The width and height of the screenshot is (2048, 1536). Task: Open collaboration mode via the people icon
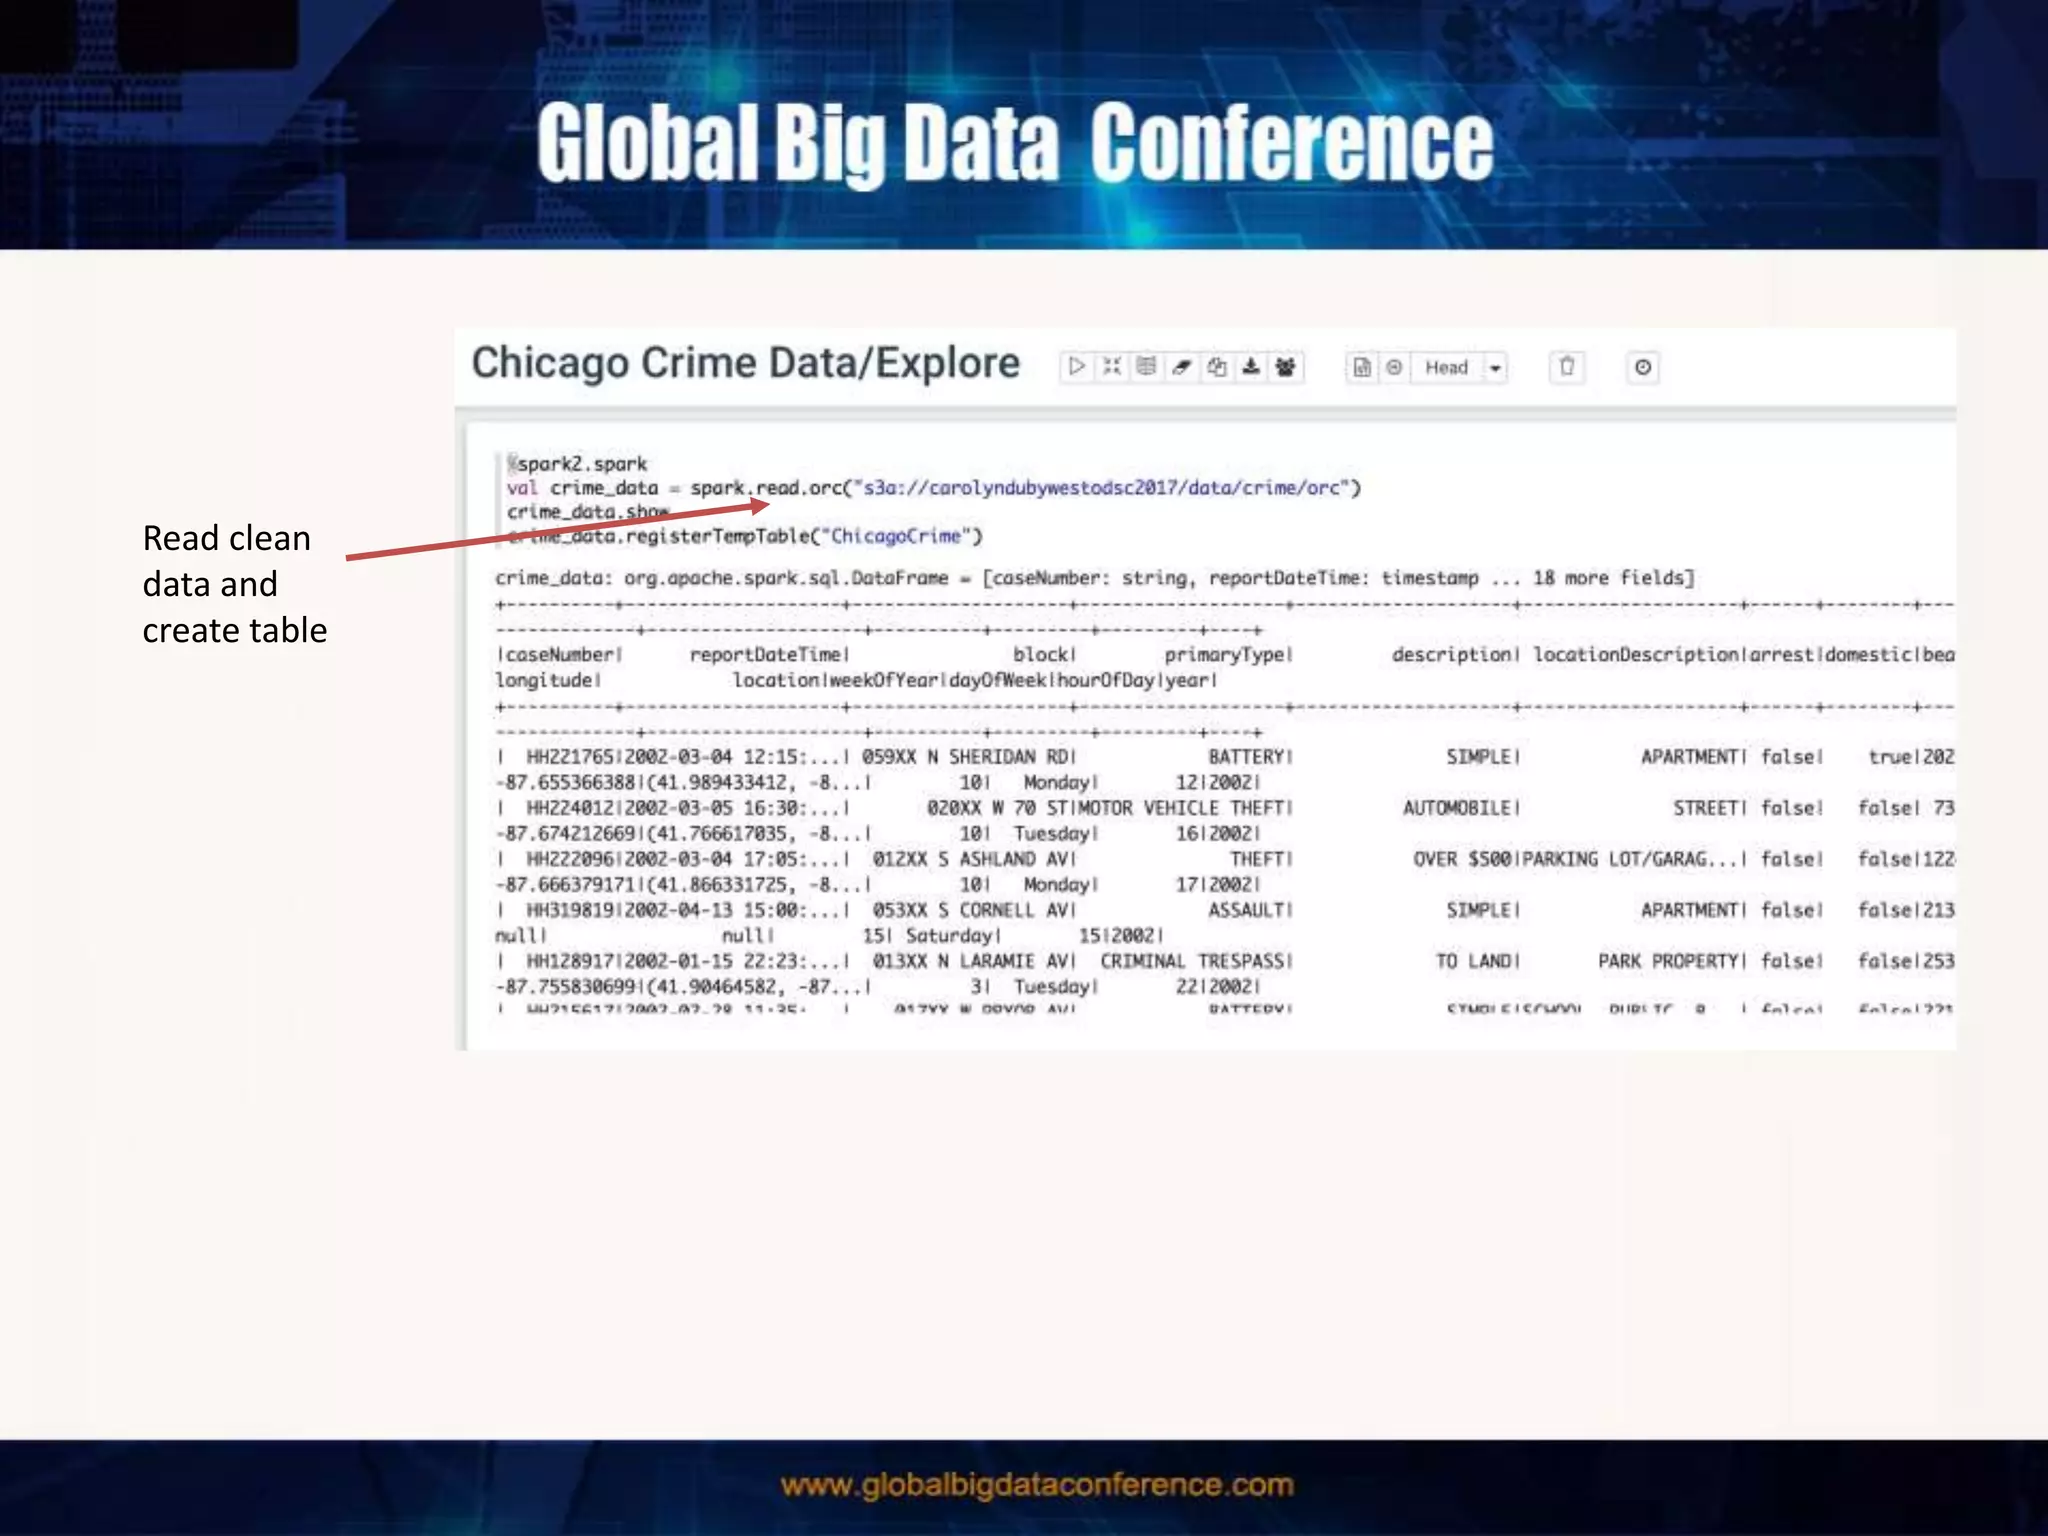point(1286,367)
